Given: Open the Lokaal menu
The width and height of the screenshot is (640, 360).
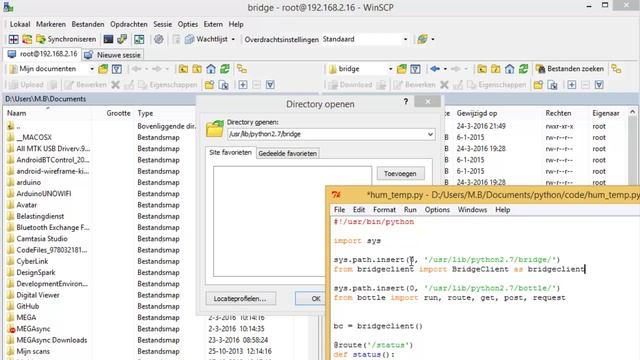Looking at the screenshot, I should pyautogui.click(x=20, y=24).
